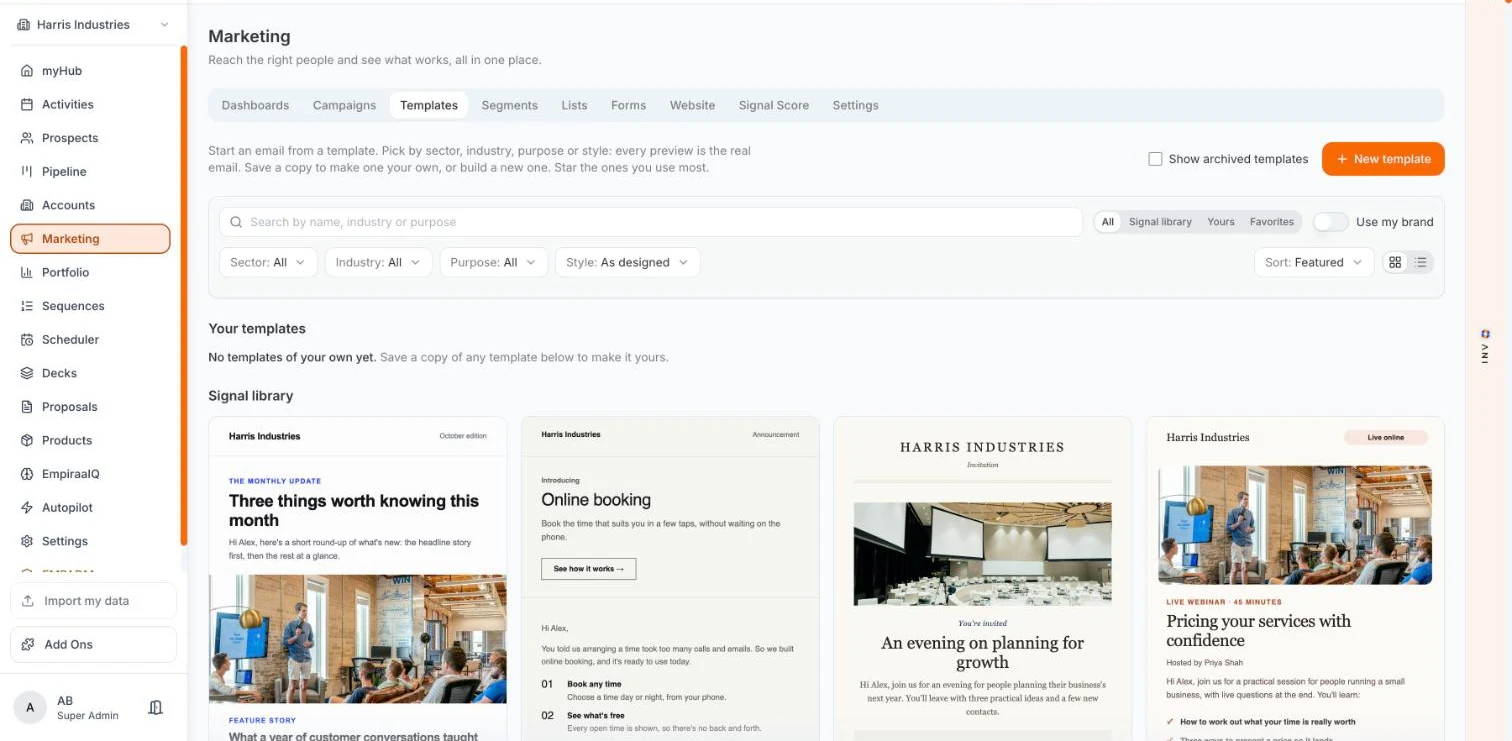1512x741 pixels.
Task: Open the Style: As designed dropdown
Action: click(x=627, y=262)
